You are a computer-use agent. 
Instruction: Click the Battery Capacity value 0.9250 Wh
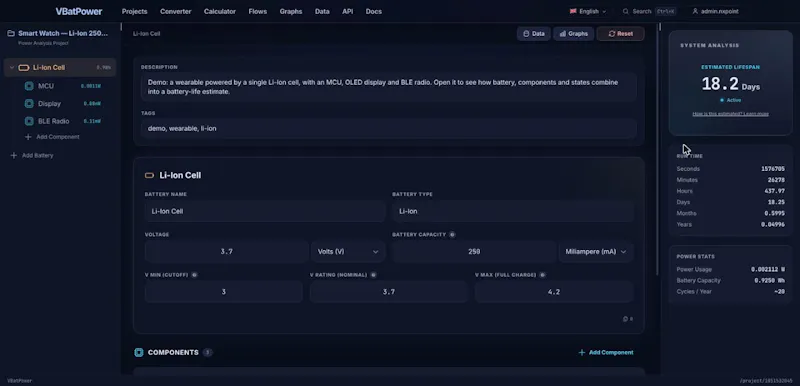point(769,280)
